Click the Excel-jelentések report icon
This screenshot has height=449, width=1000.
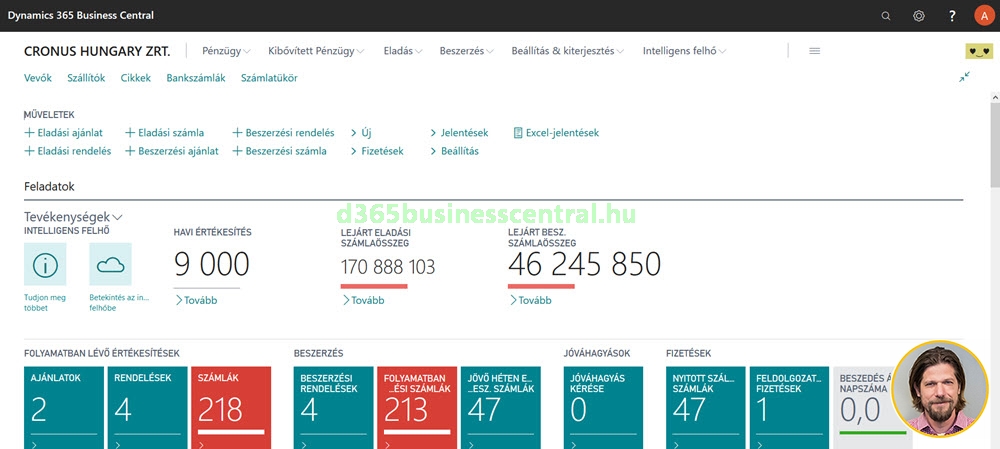tap(518, 132)
